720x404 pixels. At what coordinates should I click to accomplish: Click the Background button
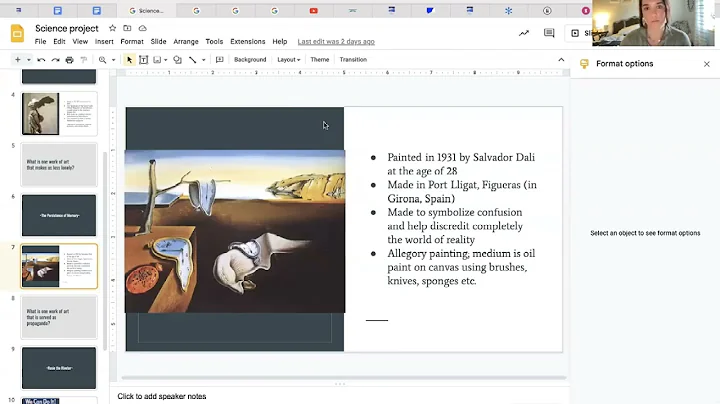[x=250, y=60]
